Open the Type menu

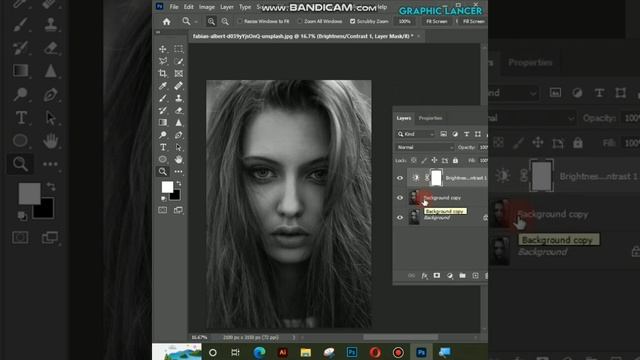[x=245, y=7]
